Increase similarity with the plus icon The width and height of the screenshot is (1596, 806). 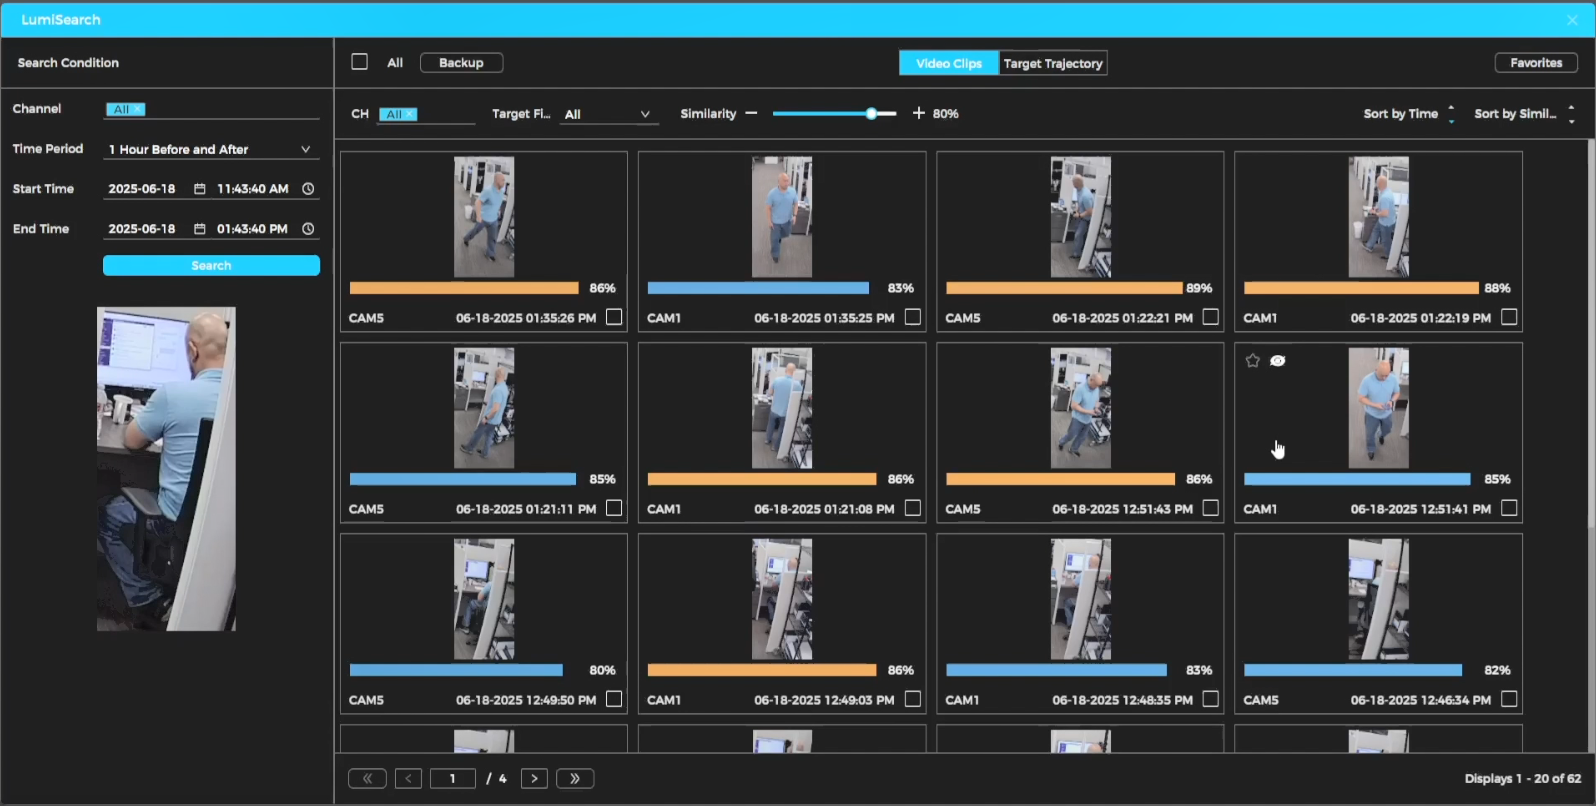[x=918, y=114]
